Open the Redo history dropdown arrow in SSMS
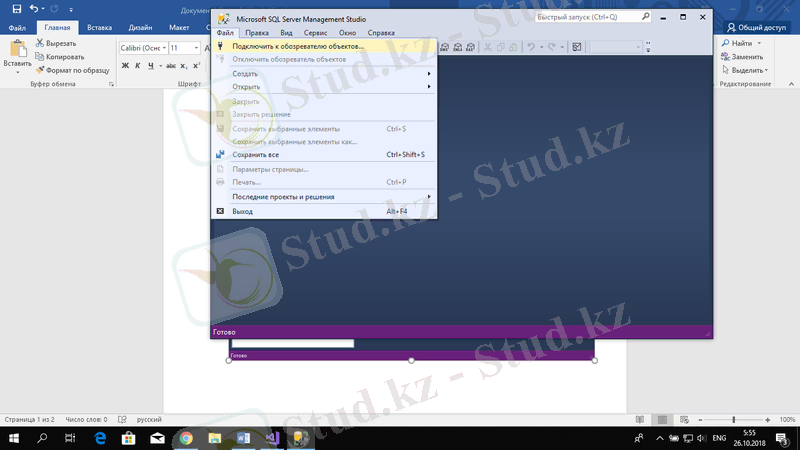This screenshot has height=450, width=800. 562,47
